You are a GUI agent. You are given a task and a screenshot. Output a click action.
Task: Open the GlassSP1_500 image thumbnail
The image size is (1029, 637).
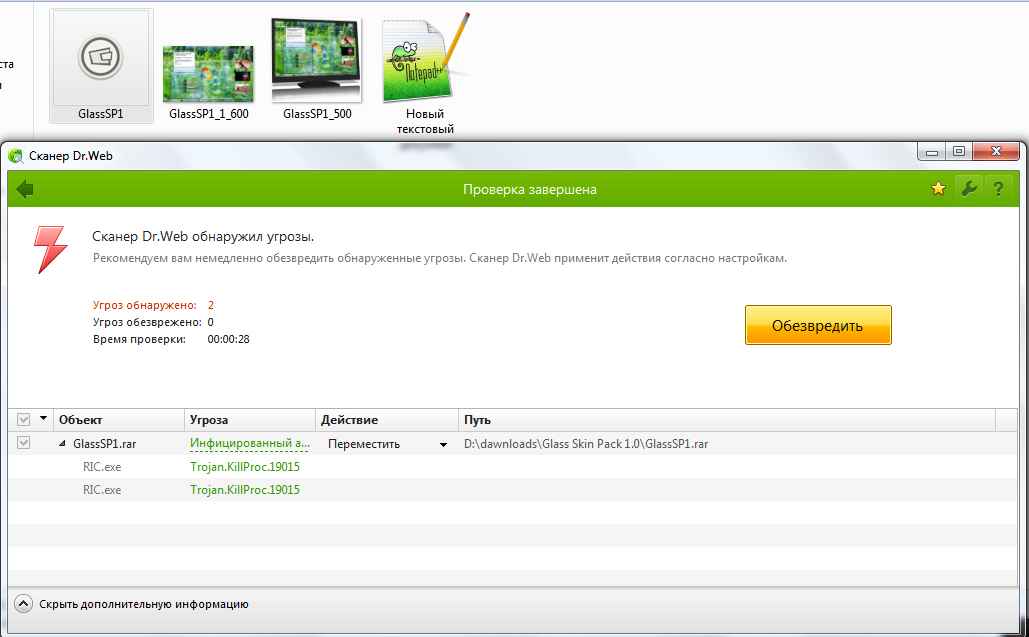317,60
